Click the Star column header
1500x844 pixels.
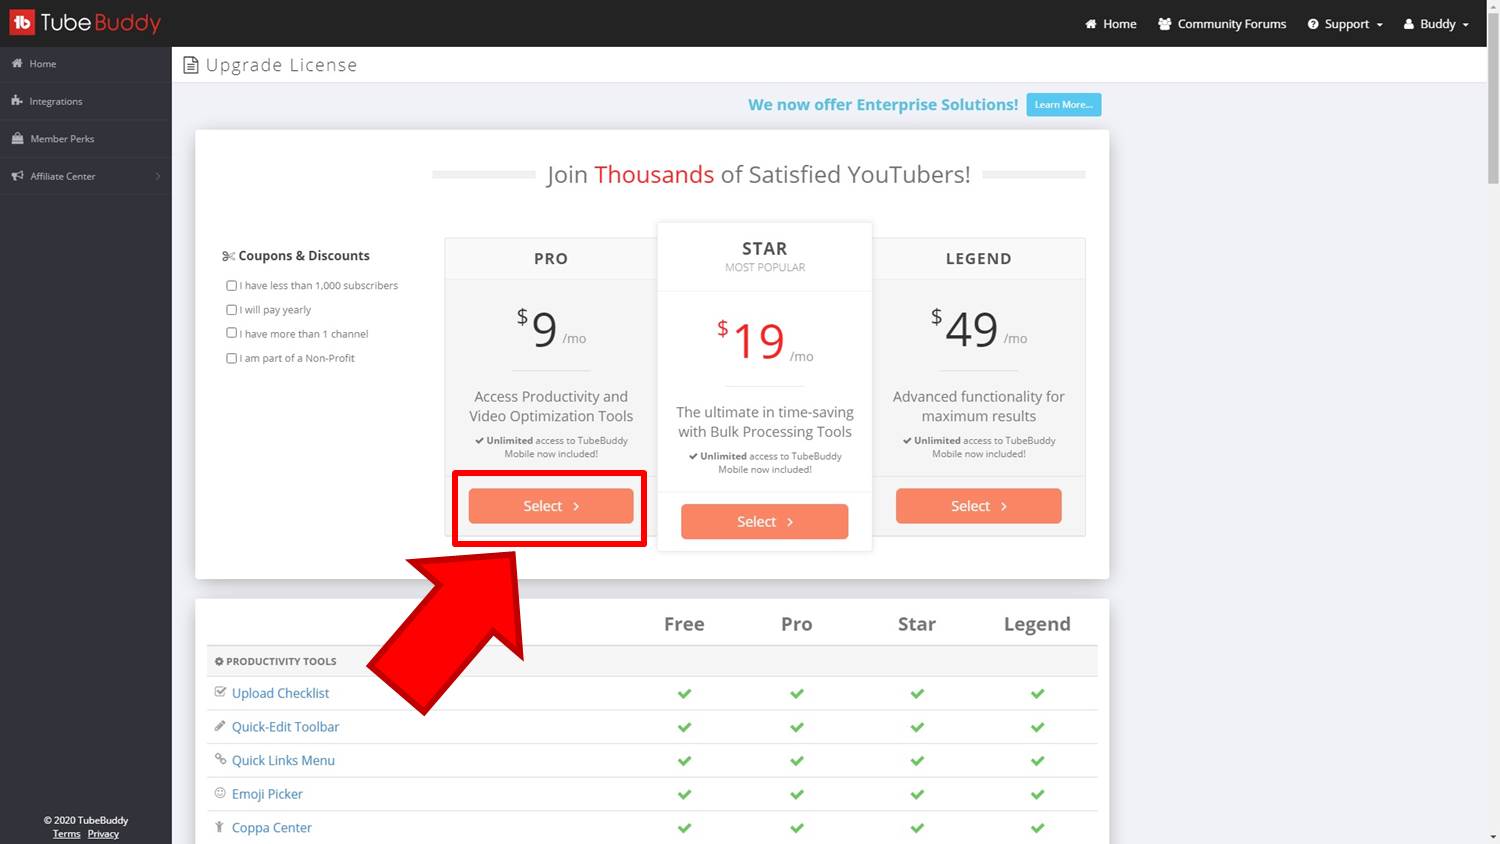916,624
